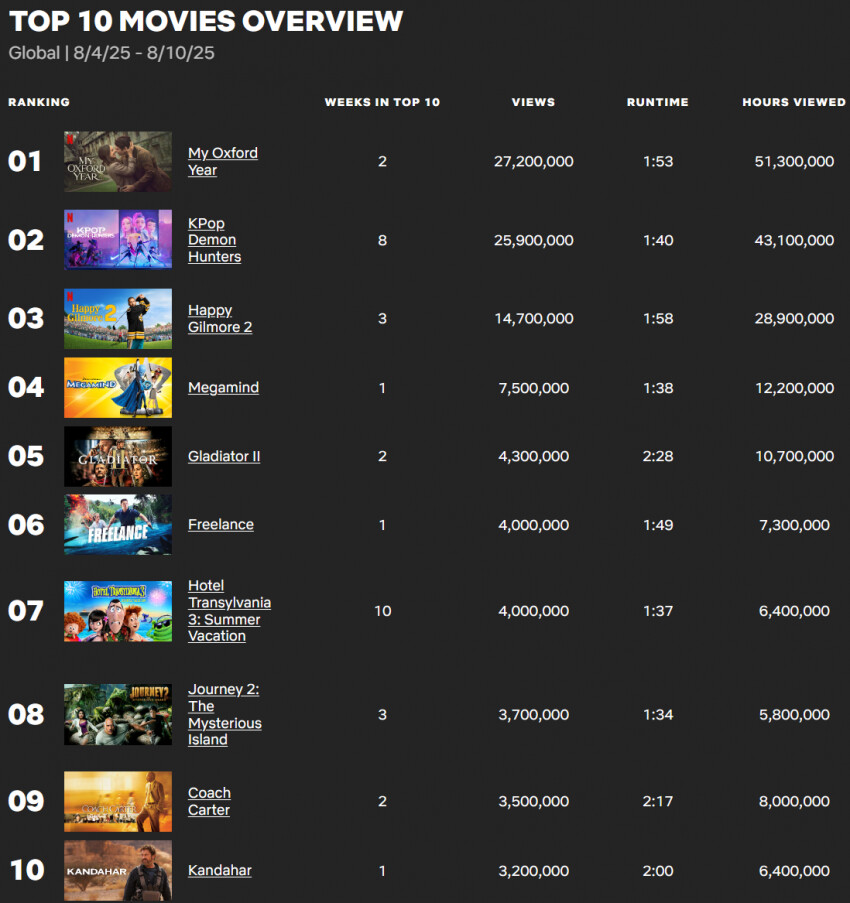The image size is (850, 903).
Task: Click the 1:40 runtime value
Action: [x=658, y=240]
